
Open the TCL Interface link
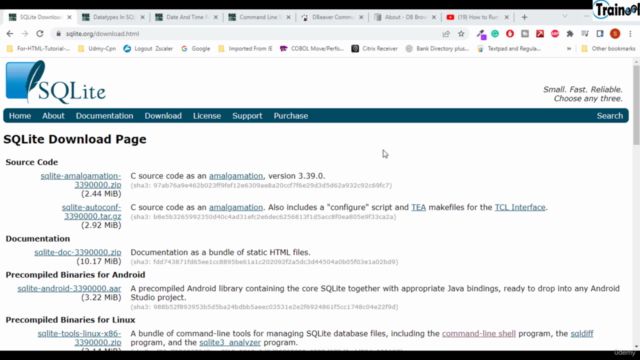(x=520, y=207)
